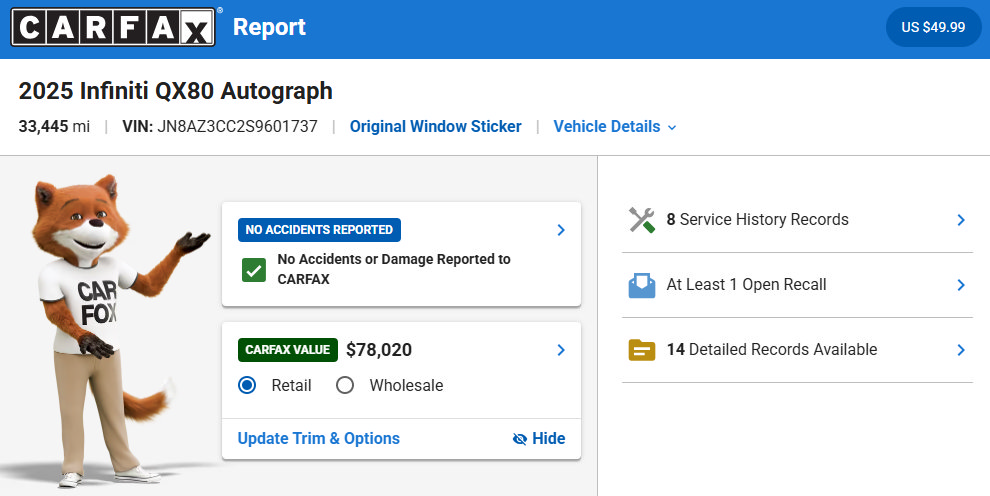Viewport: 990px width, 496px height.
Task: Click the CARFAX logo
Action: [114, 27]
